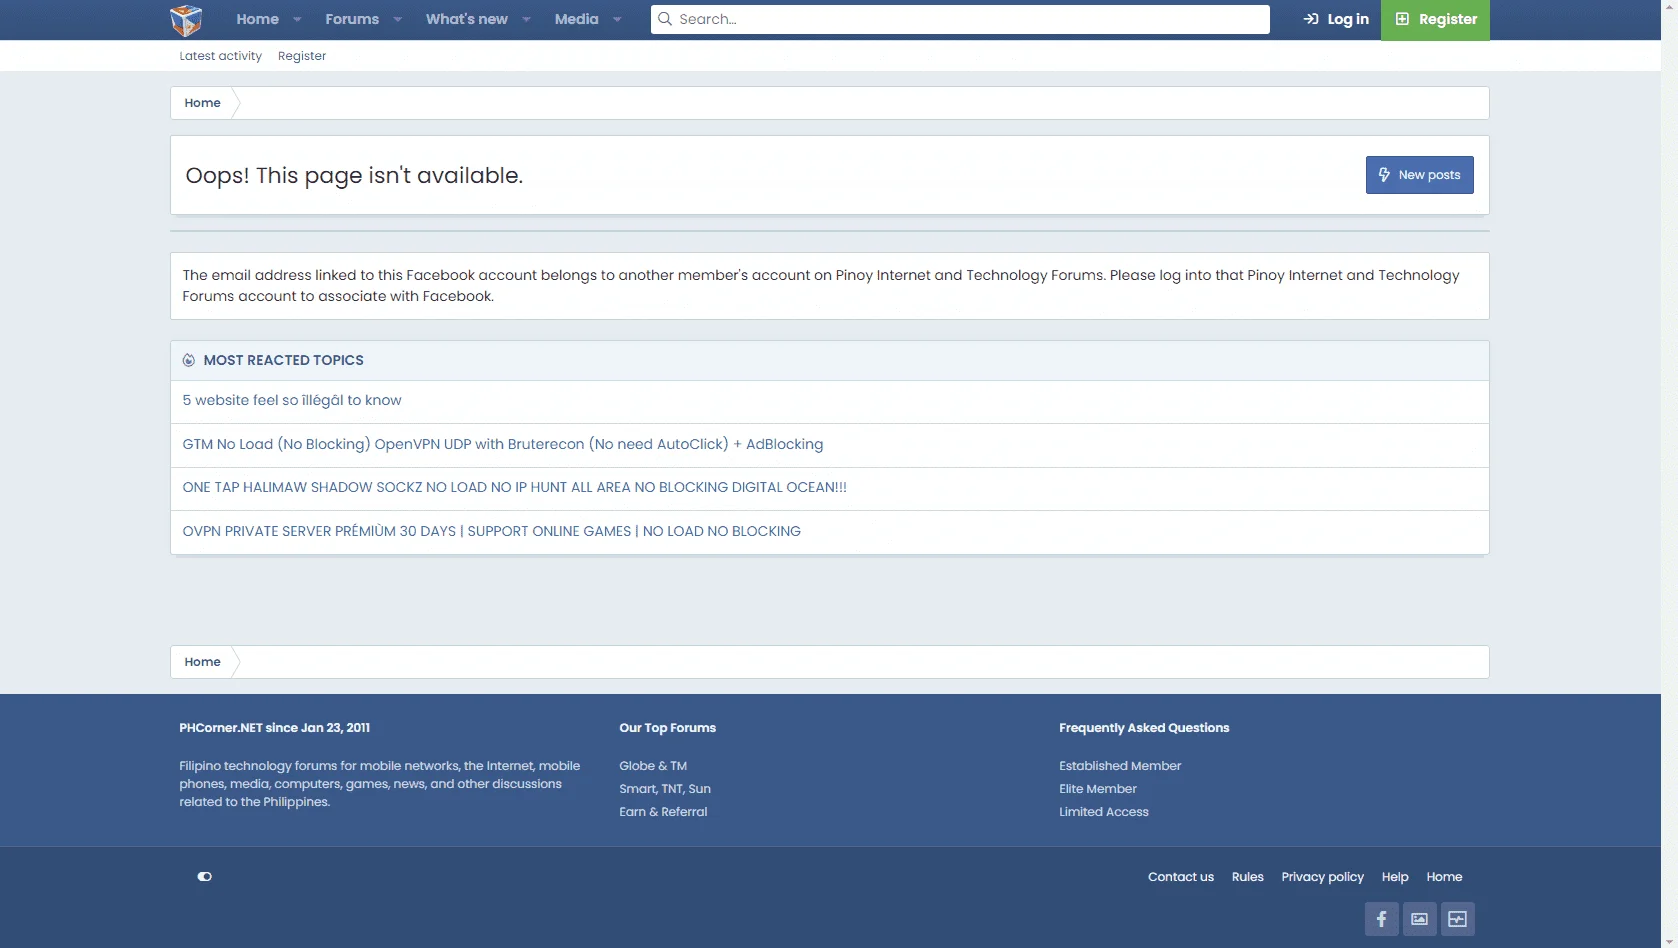Click the green Register button
Viewport: 1678px width, 948px height.
pos(1435,19)
